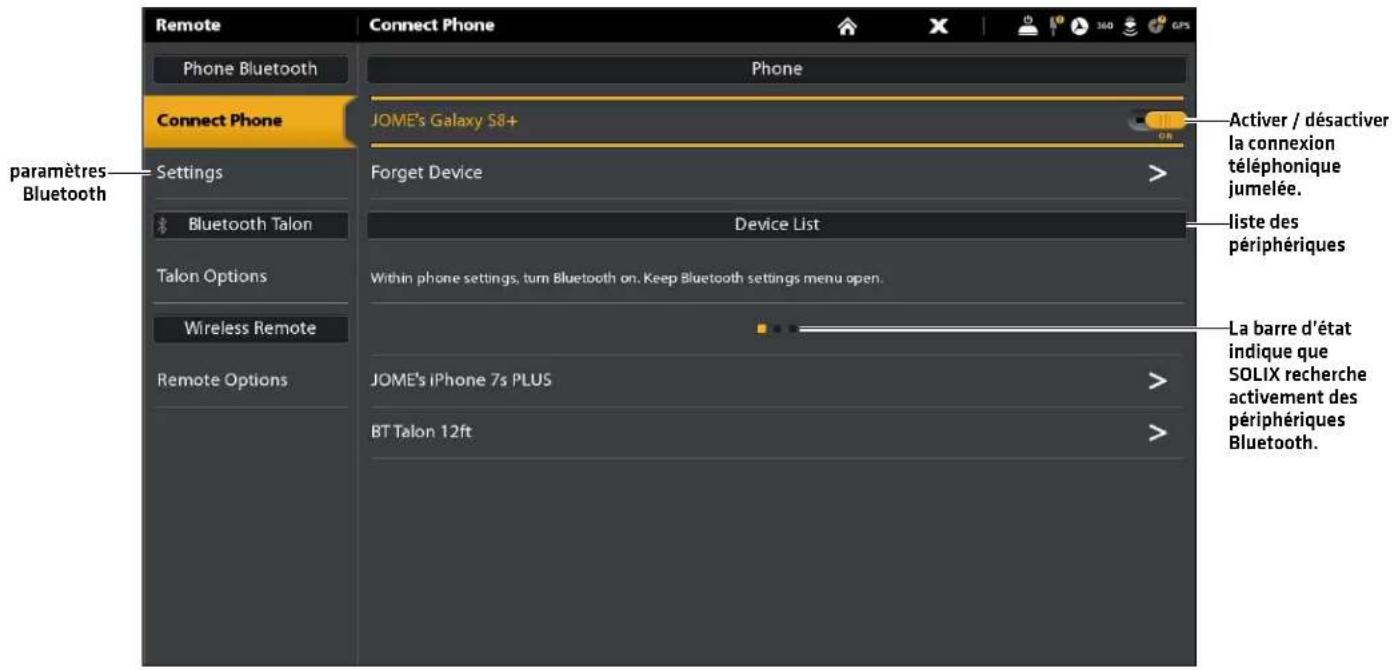
Task: Click the Bluetooth symbol beside Bluetooth Talon
Action: (x=162, y=225)
